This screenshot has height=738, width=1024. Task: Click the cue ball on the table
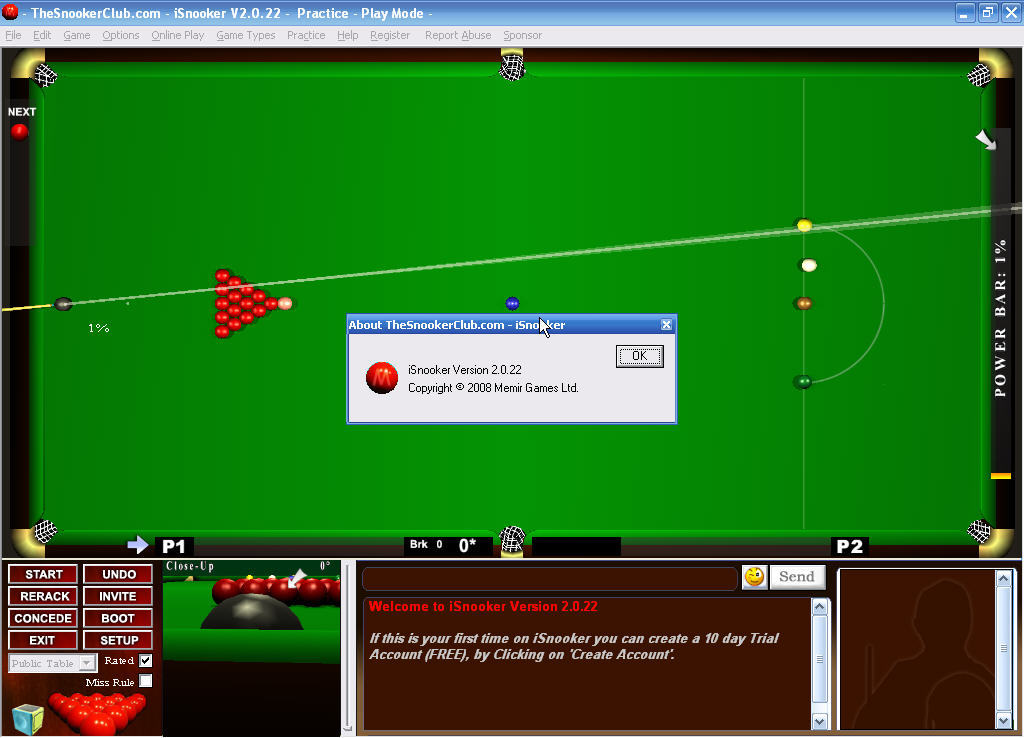809,265
